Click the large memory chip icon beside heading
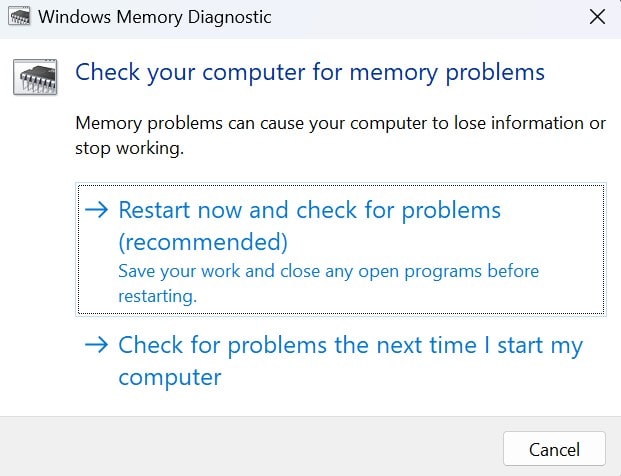 pyautogui.click(x=36, y=77)
